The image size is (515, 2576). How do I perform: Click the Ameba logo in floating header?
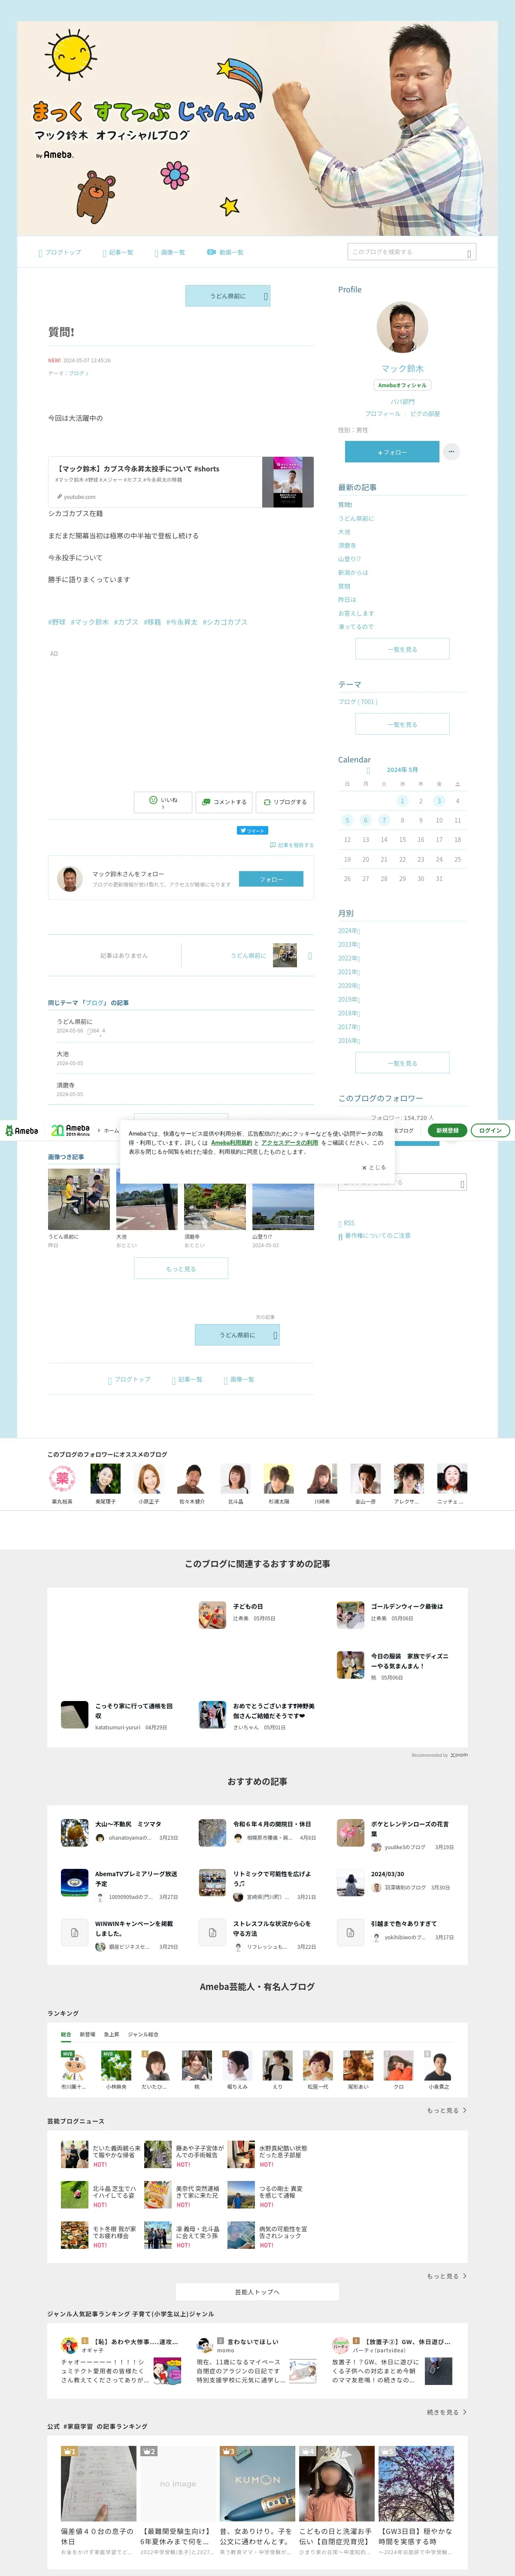point(22,1131)
